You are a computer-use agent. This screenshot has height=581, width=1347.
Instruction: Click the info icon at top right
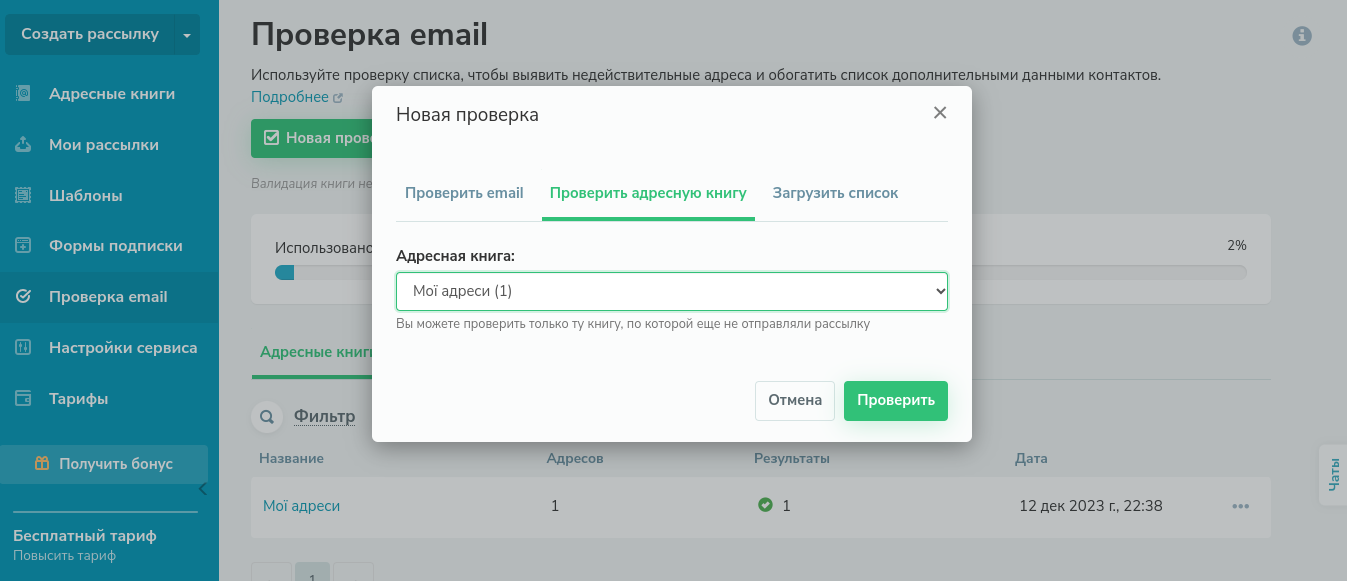[1302, 36]
